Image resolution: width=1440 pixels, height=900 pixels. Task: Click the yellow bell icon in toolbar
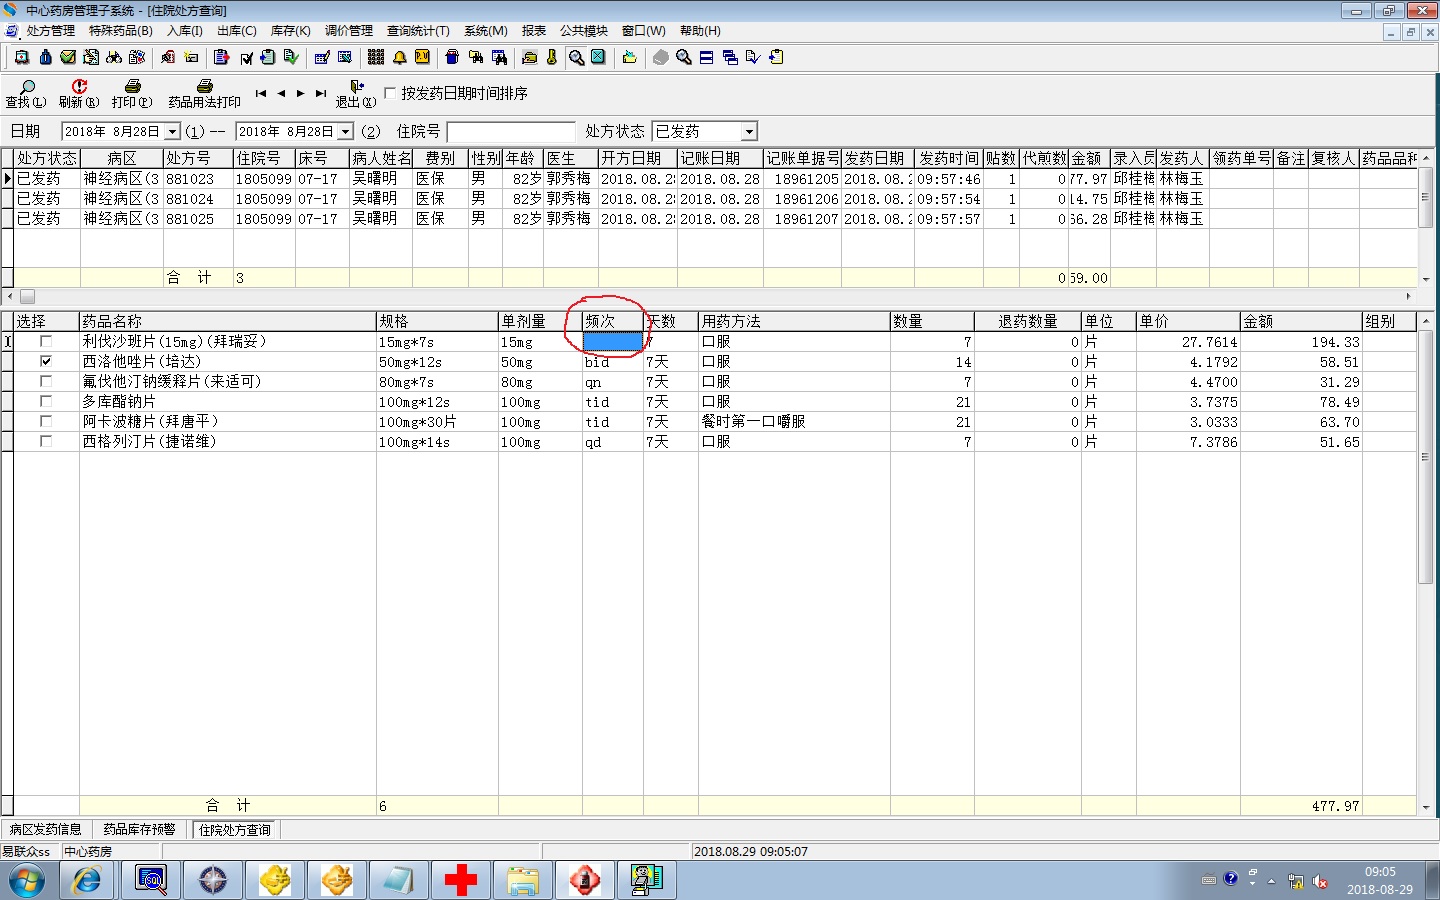pyautogui.click(x=399, y=57)
